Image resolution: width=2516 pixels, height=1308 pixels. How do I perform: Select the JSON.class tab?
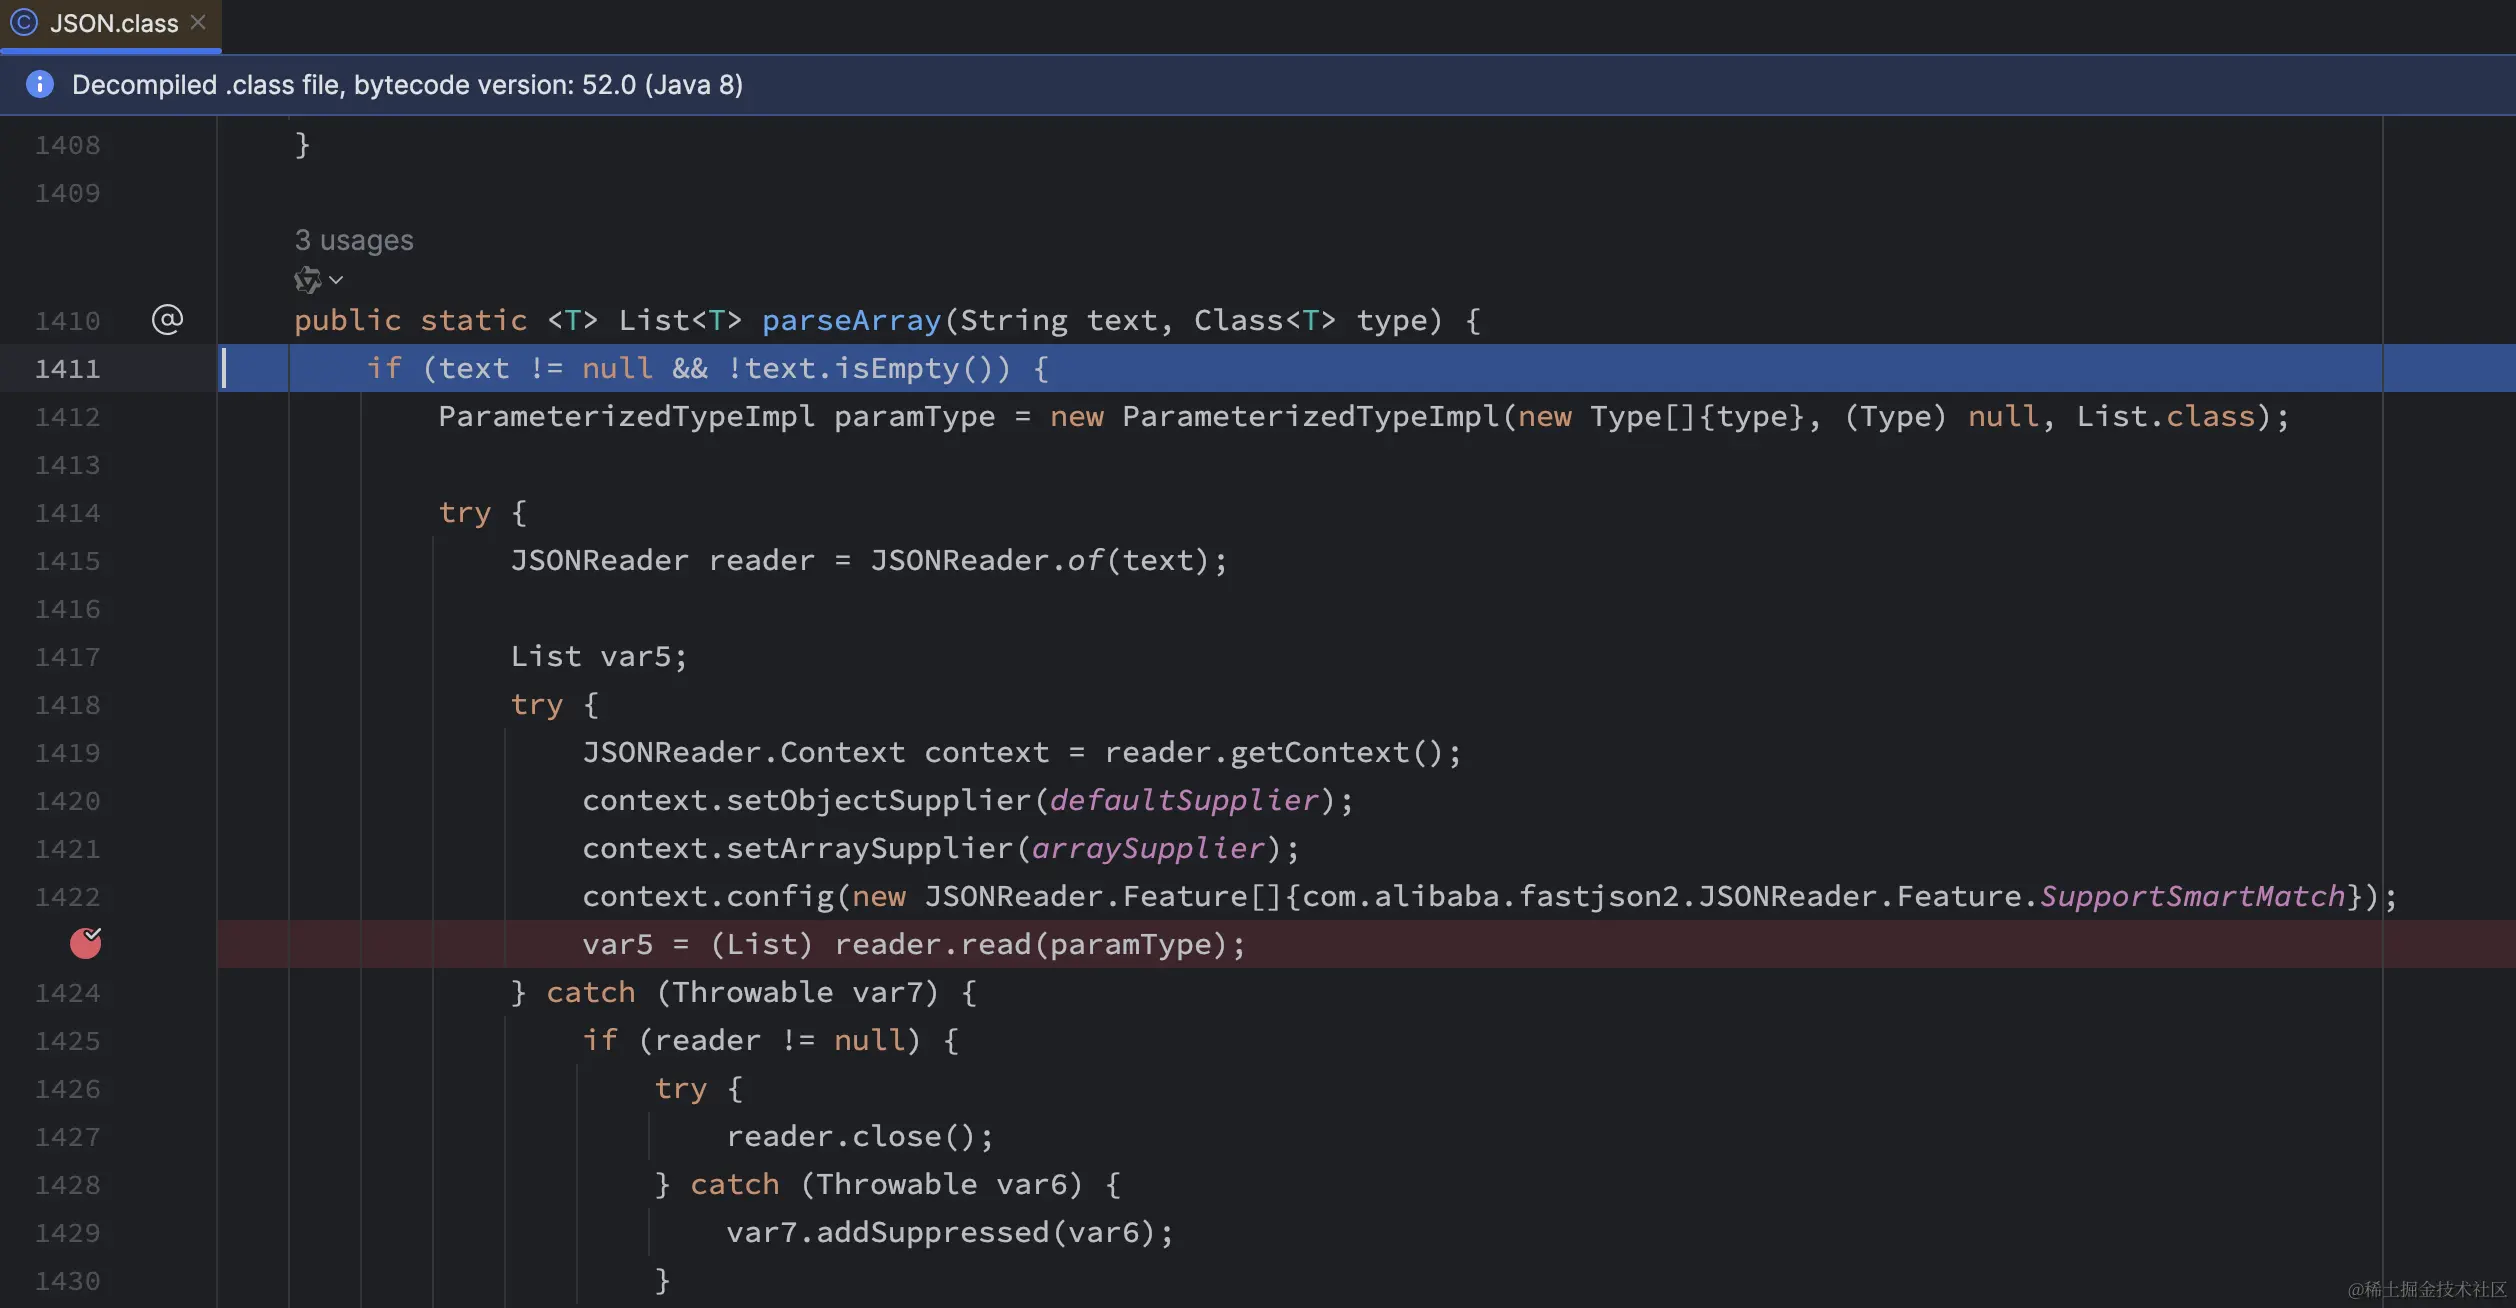click(x=113, y=23)
